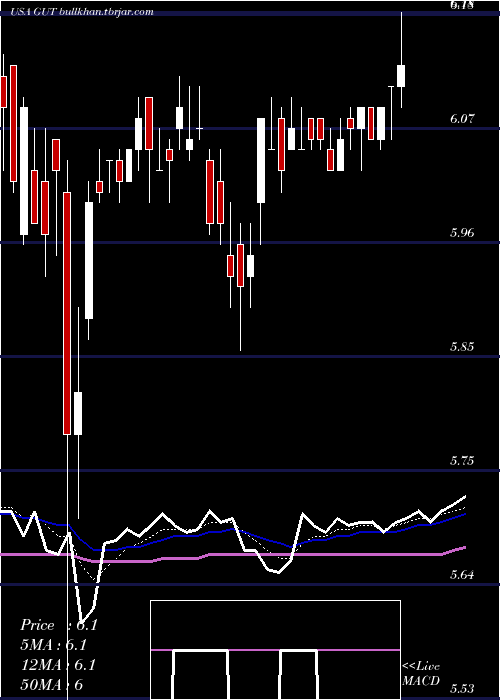Viewport: 500px width, 700px height.
Task: Click the 6.18 label at the top of the price axis
Action: (462, 5)
